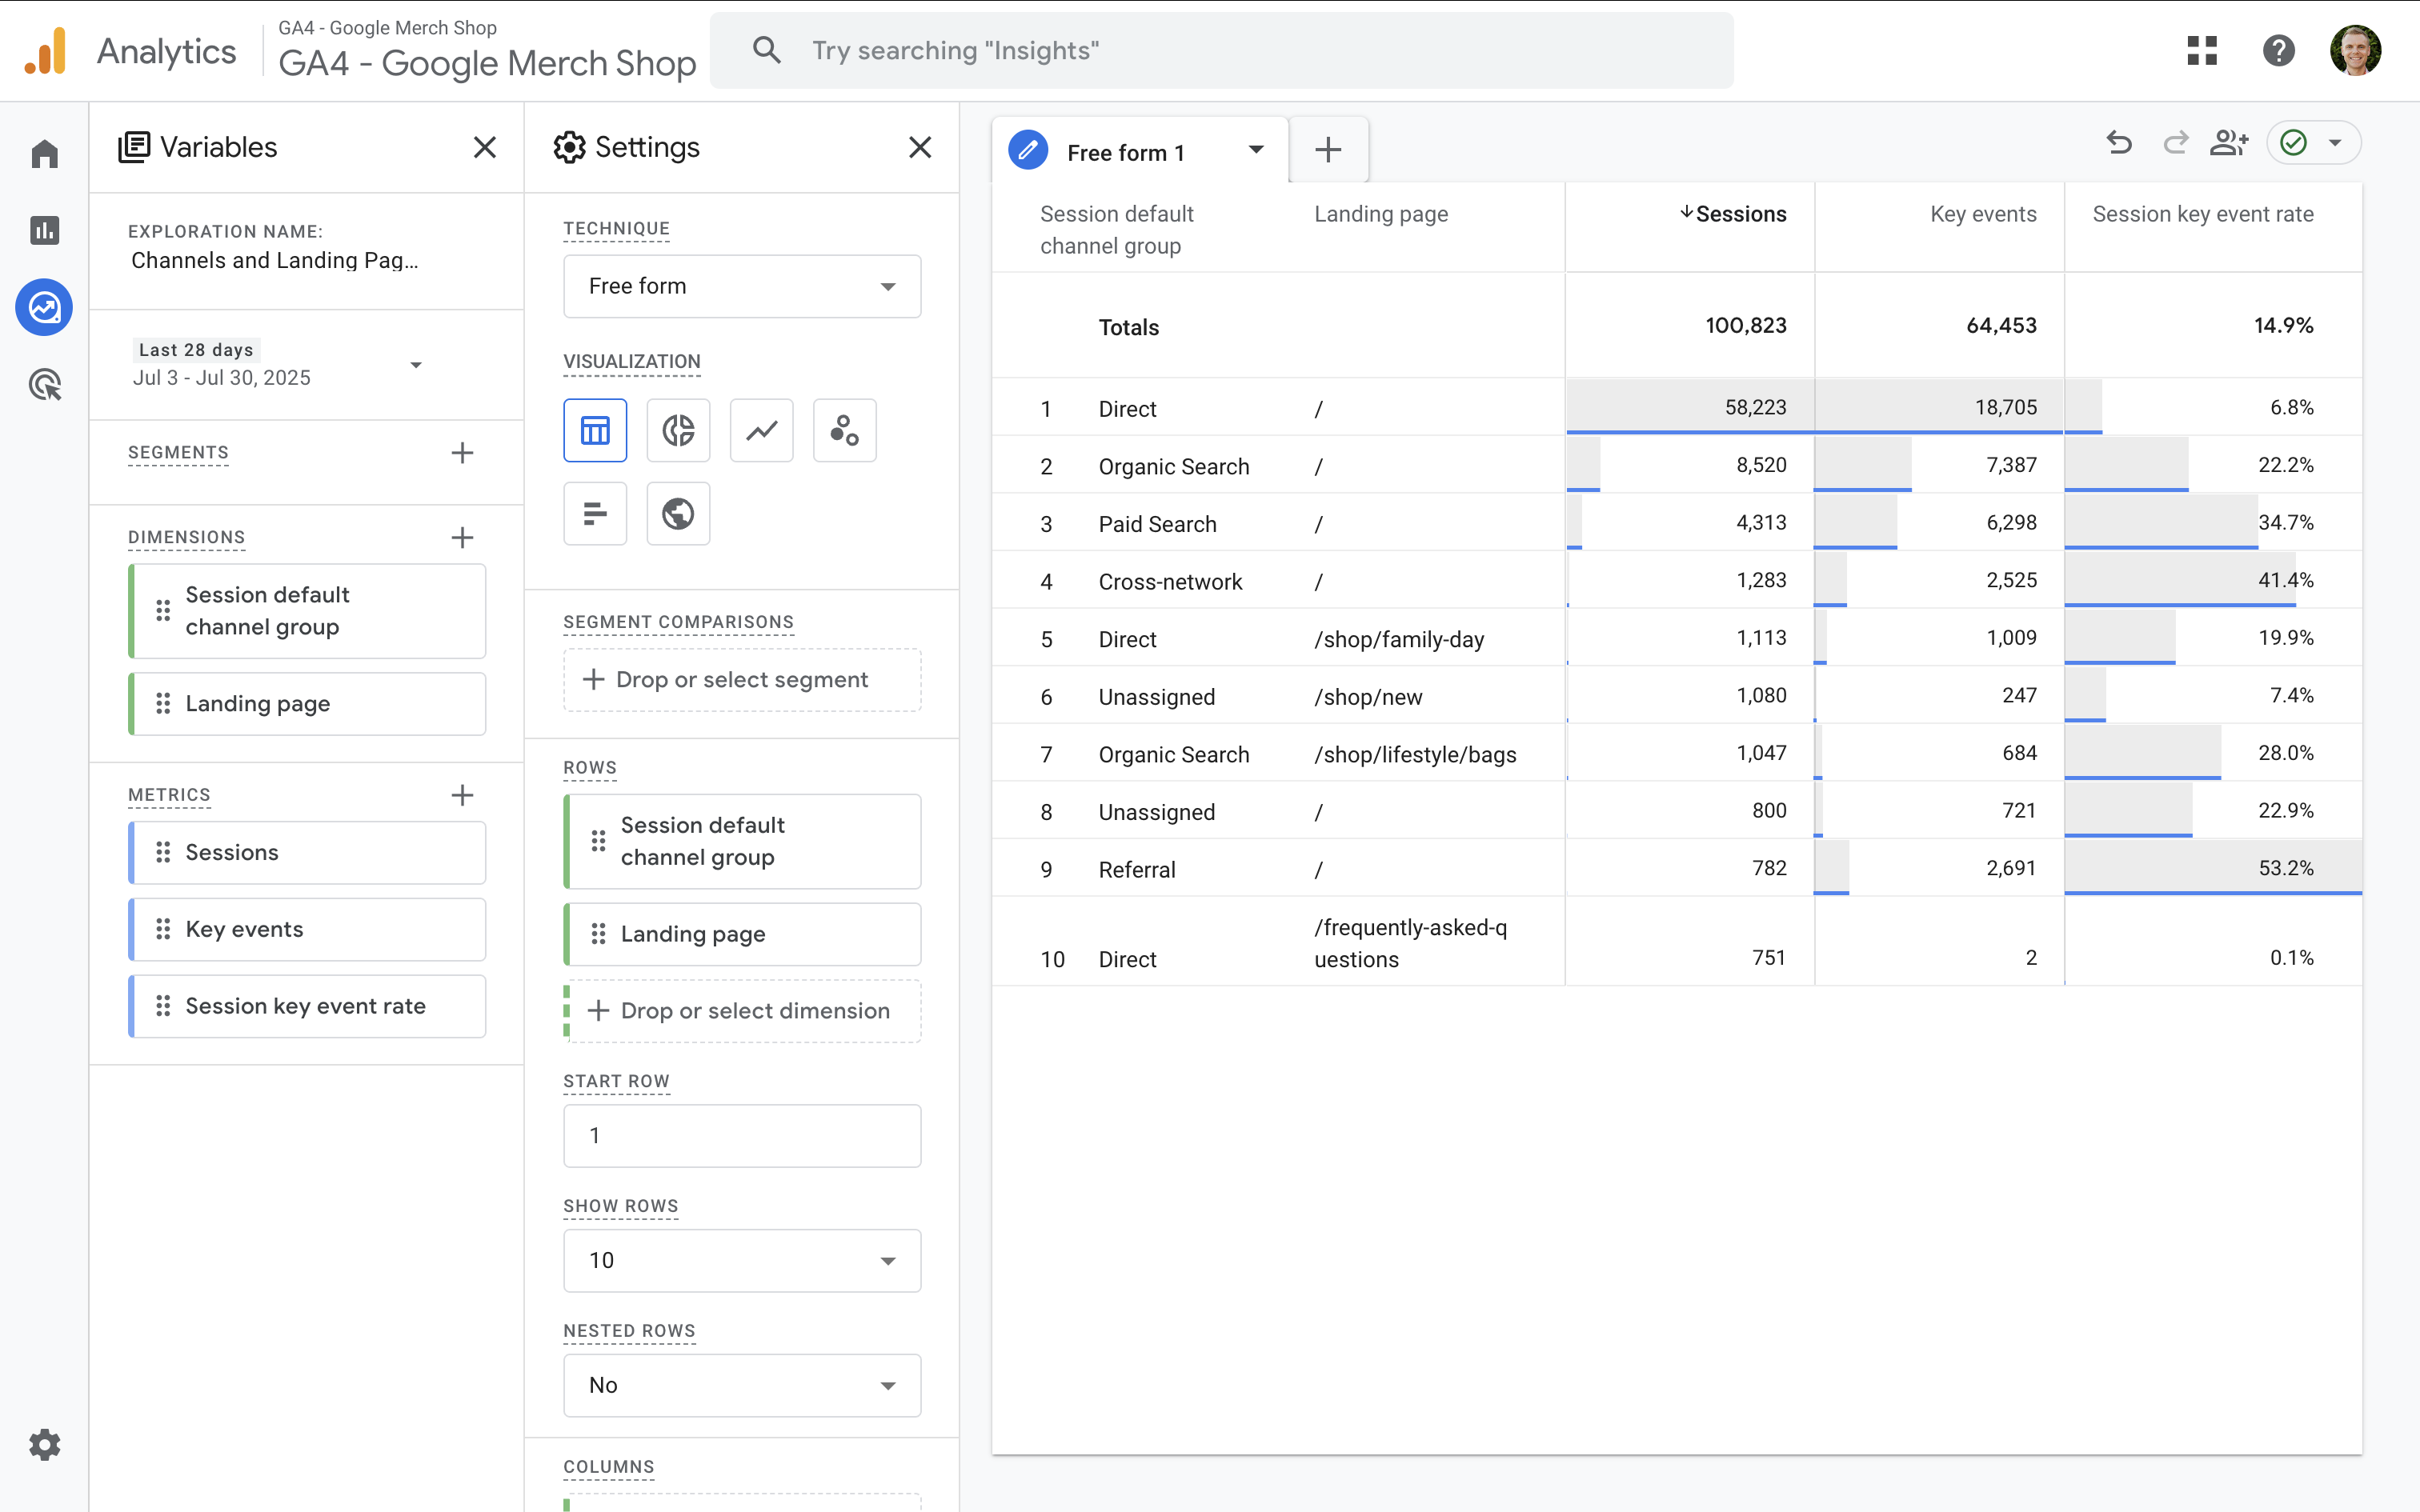Open Reports bar-chart icon in sidebar

(45, 230)
